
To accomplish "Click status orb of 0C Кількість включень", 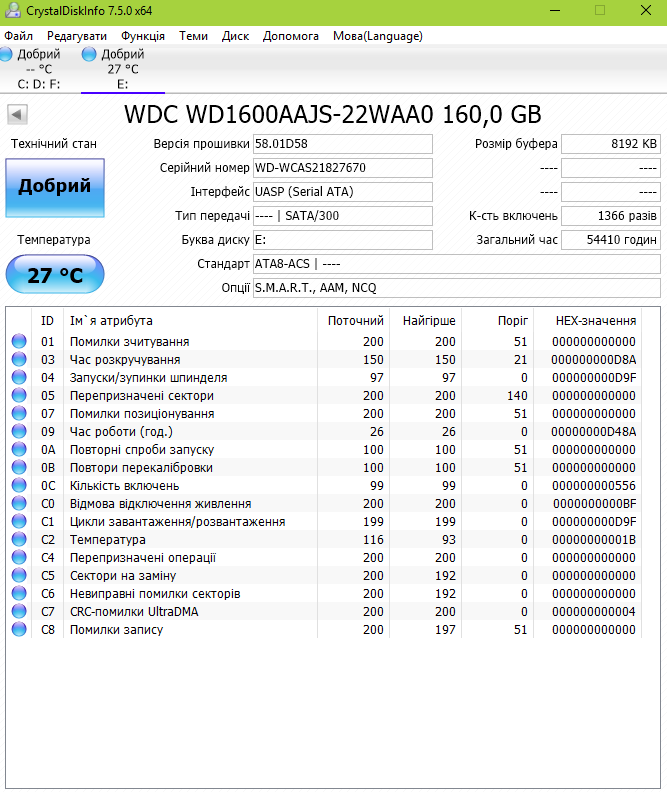I will click(19, 485).
